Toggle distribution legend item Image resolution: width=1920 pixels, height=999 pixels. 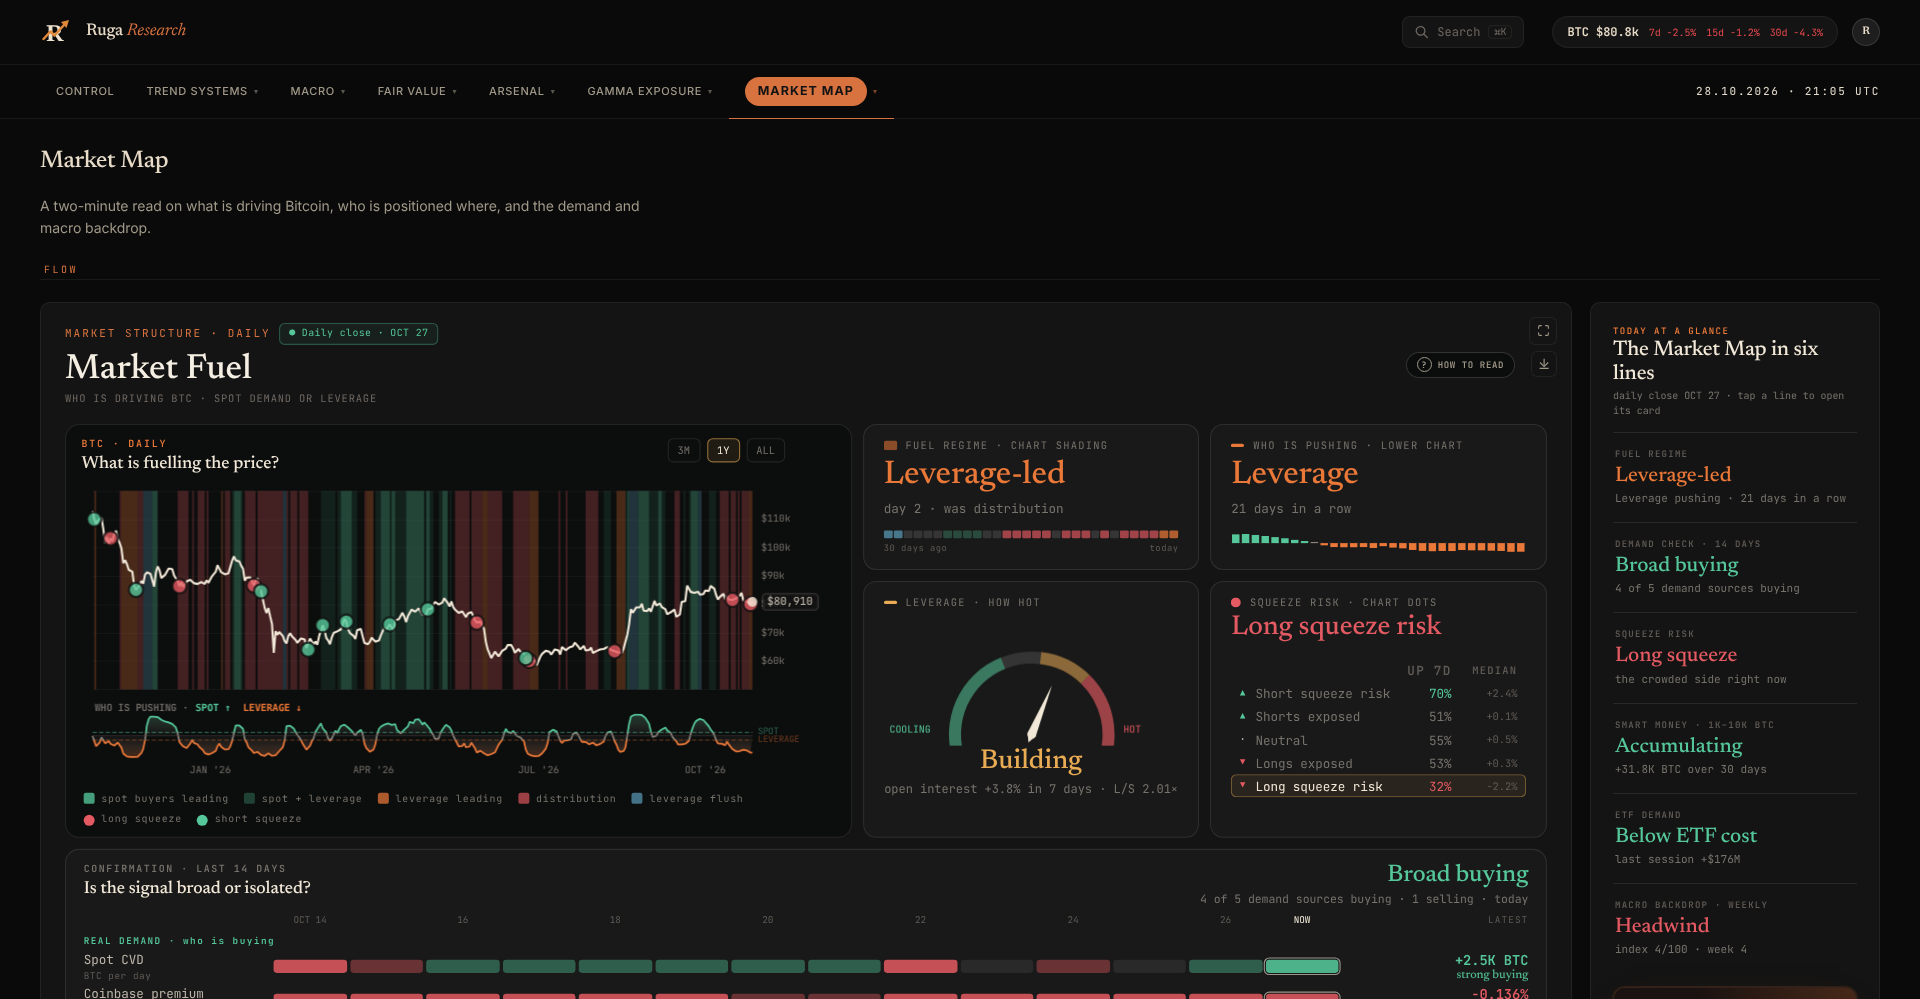[567, 799]
